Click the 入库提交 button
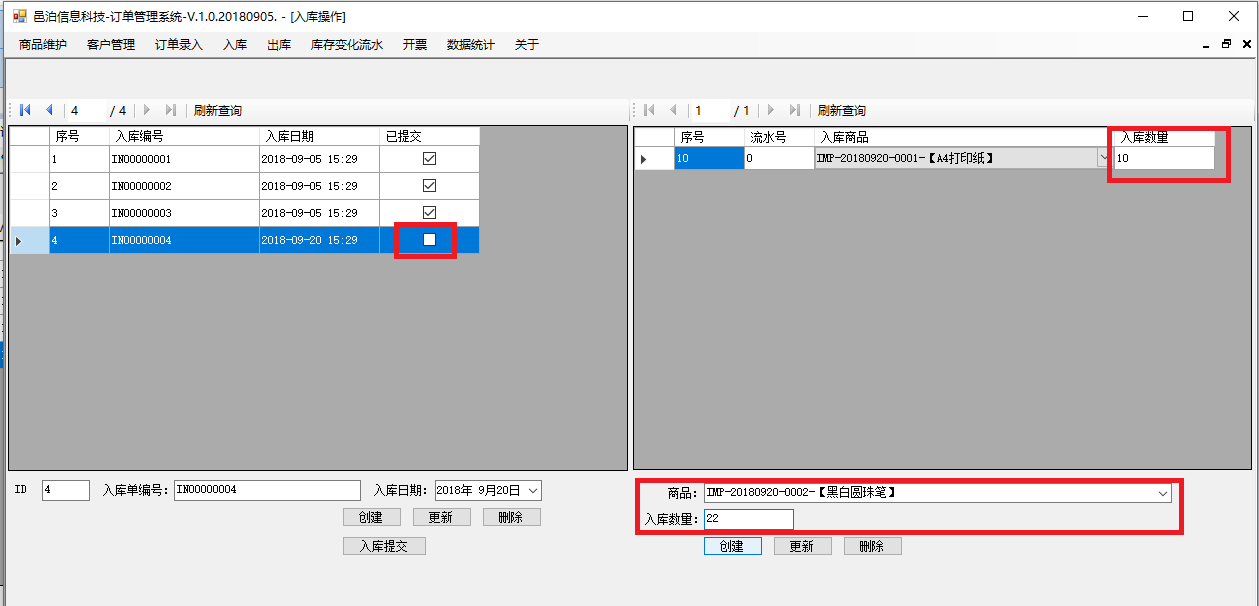This screenshot has width=1259, height=606. [385, 546]
